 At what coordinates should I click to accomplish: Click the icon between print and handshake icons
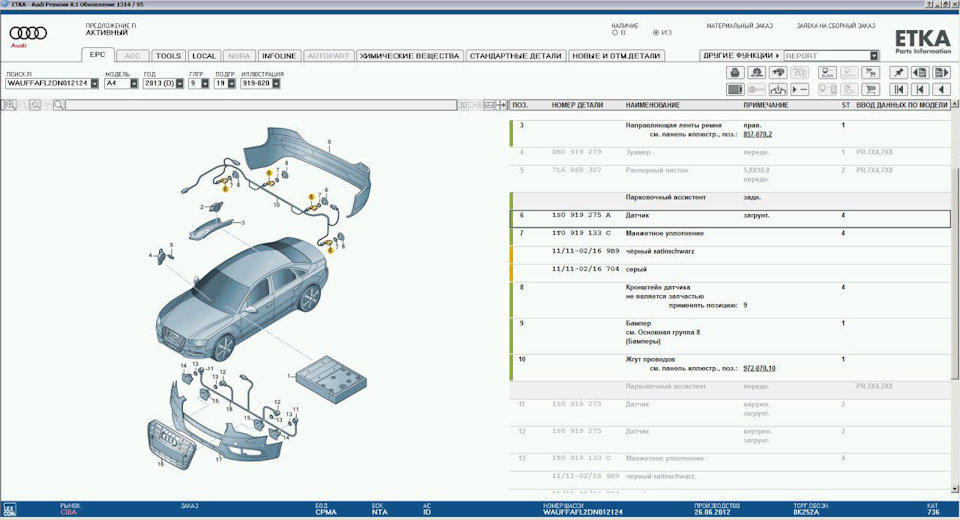(x=757, y=73)
